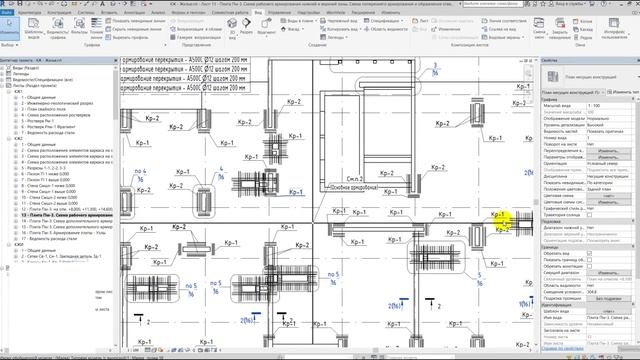Switch to the Structure (Конструкция) ribbon tab
Viewport: 640px width, 360px height.
point(59,13)
